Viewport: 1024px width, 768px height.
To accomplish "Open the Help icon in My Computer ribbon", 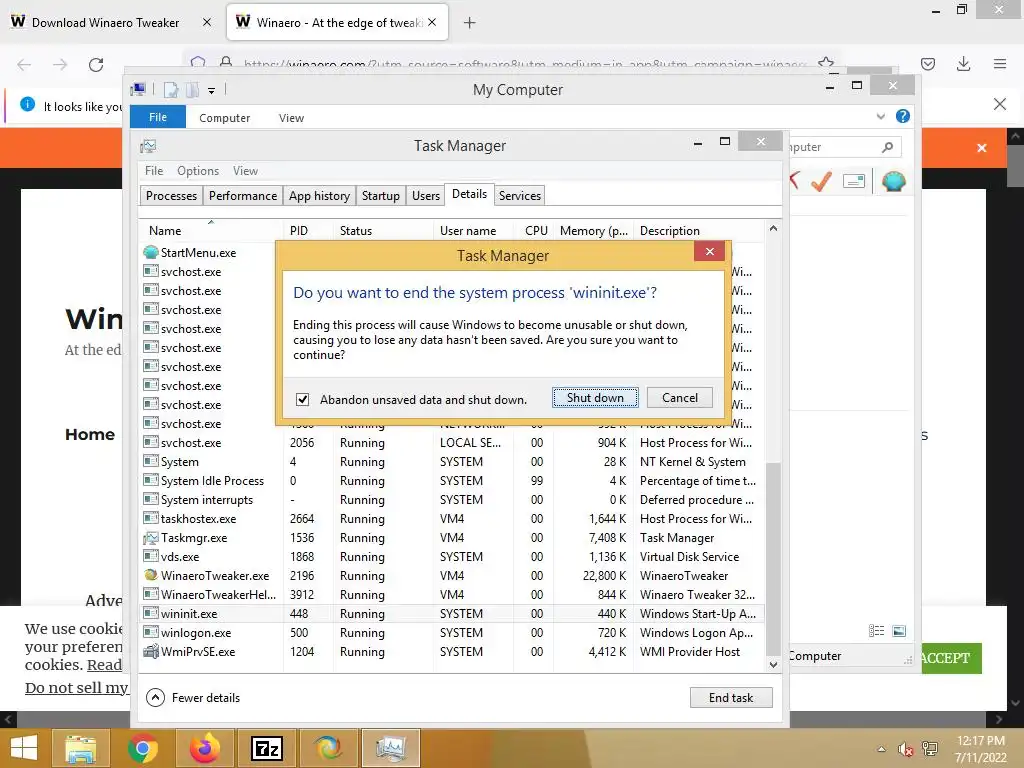I will tap(903, 116).
